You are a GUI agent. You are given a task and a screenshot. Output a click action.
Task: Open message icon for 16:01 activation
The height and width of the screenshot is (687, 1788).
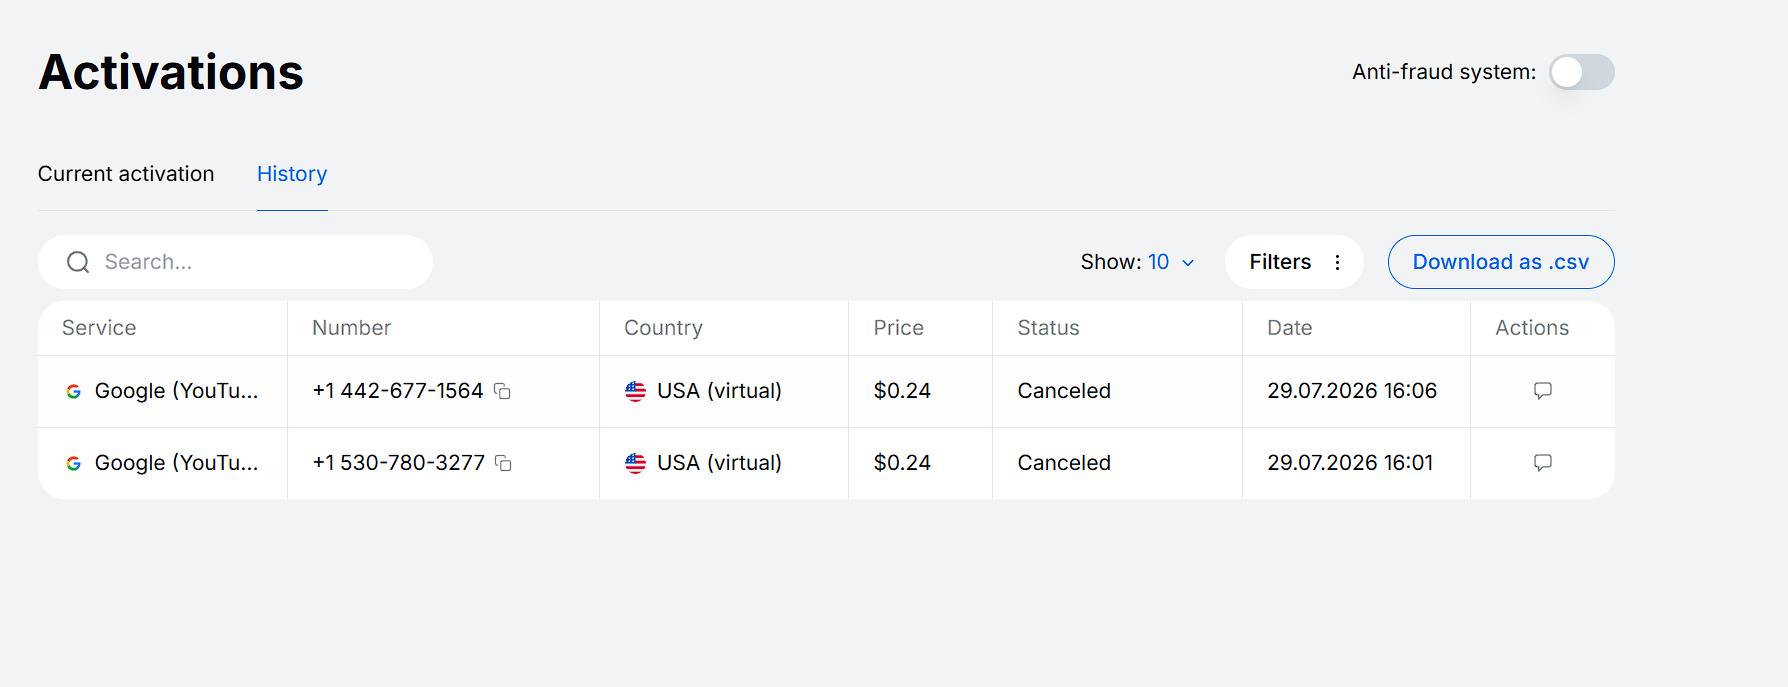click(x=1542, y=463)
